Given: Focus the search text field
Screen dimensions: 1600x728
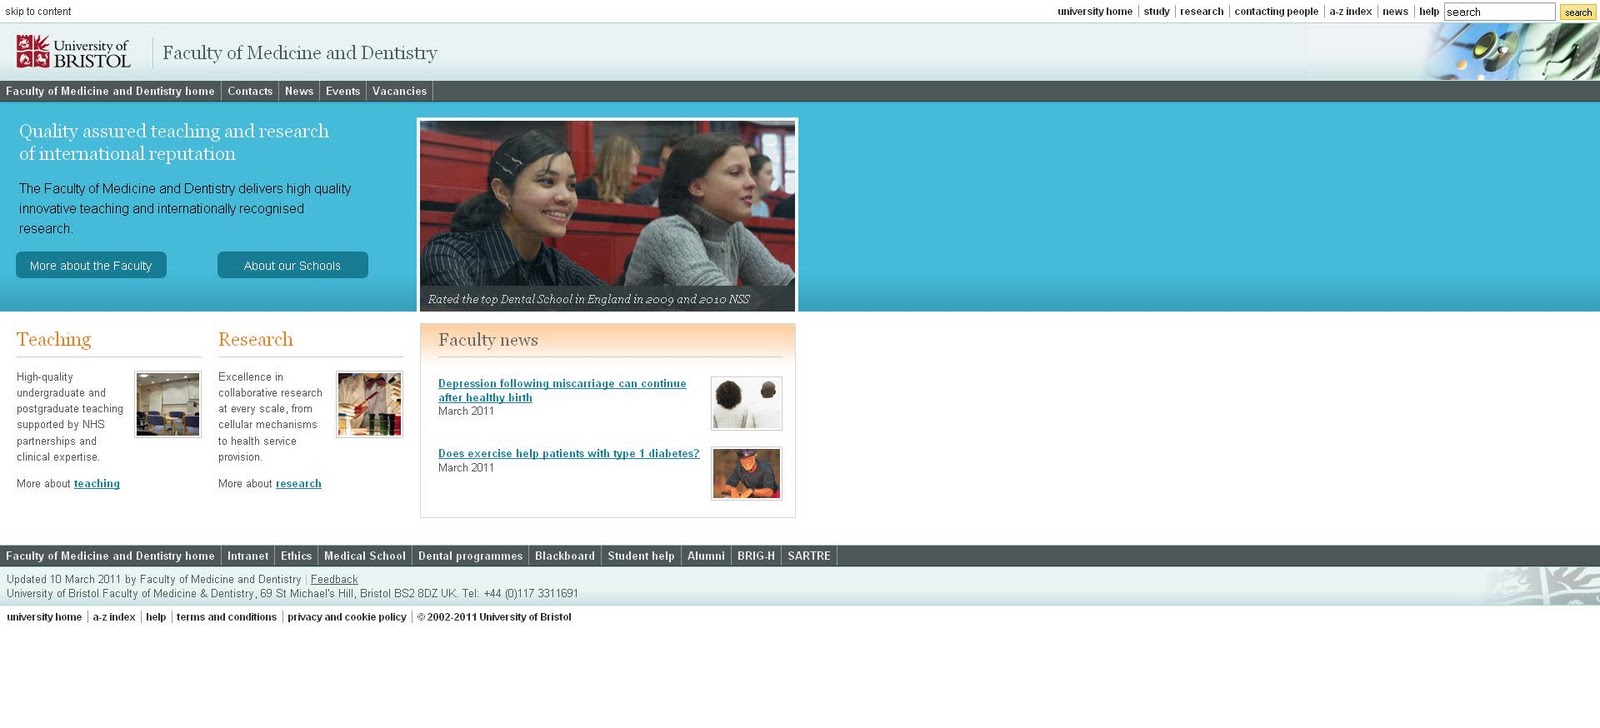Looking at the screenshot, I should [1499, 12].
